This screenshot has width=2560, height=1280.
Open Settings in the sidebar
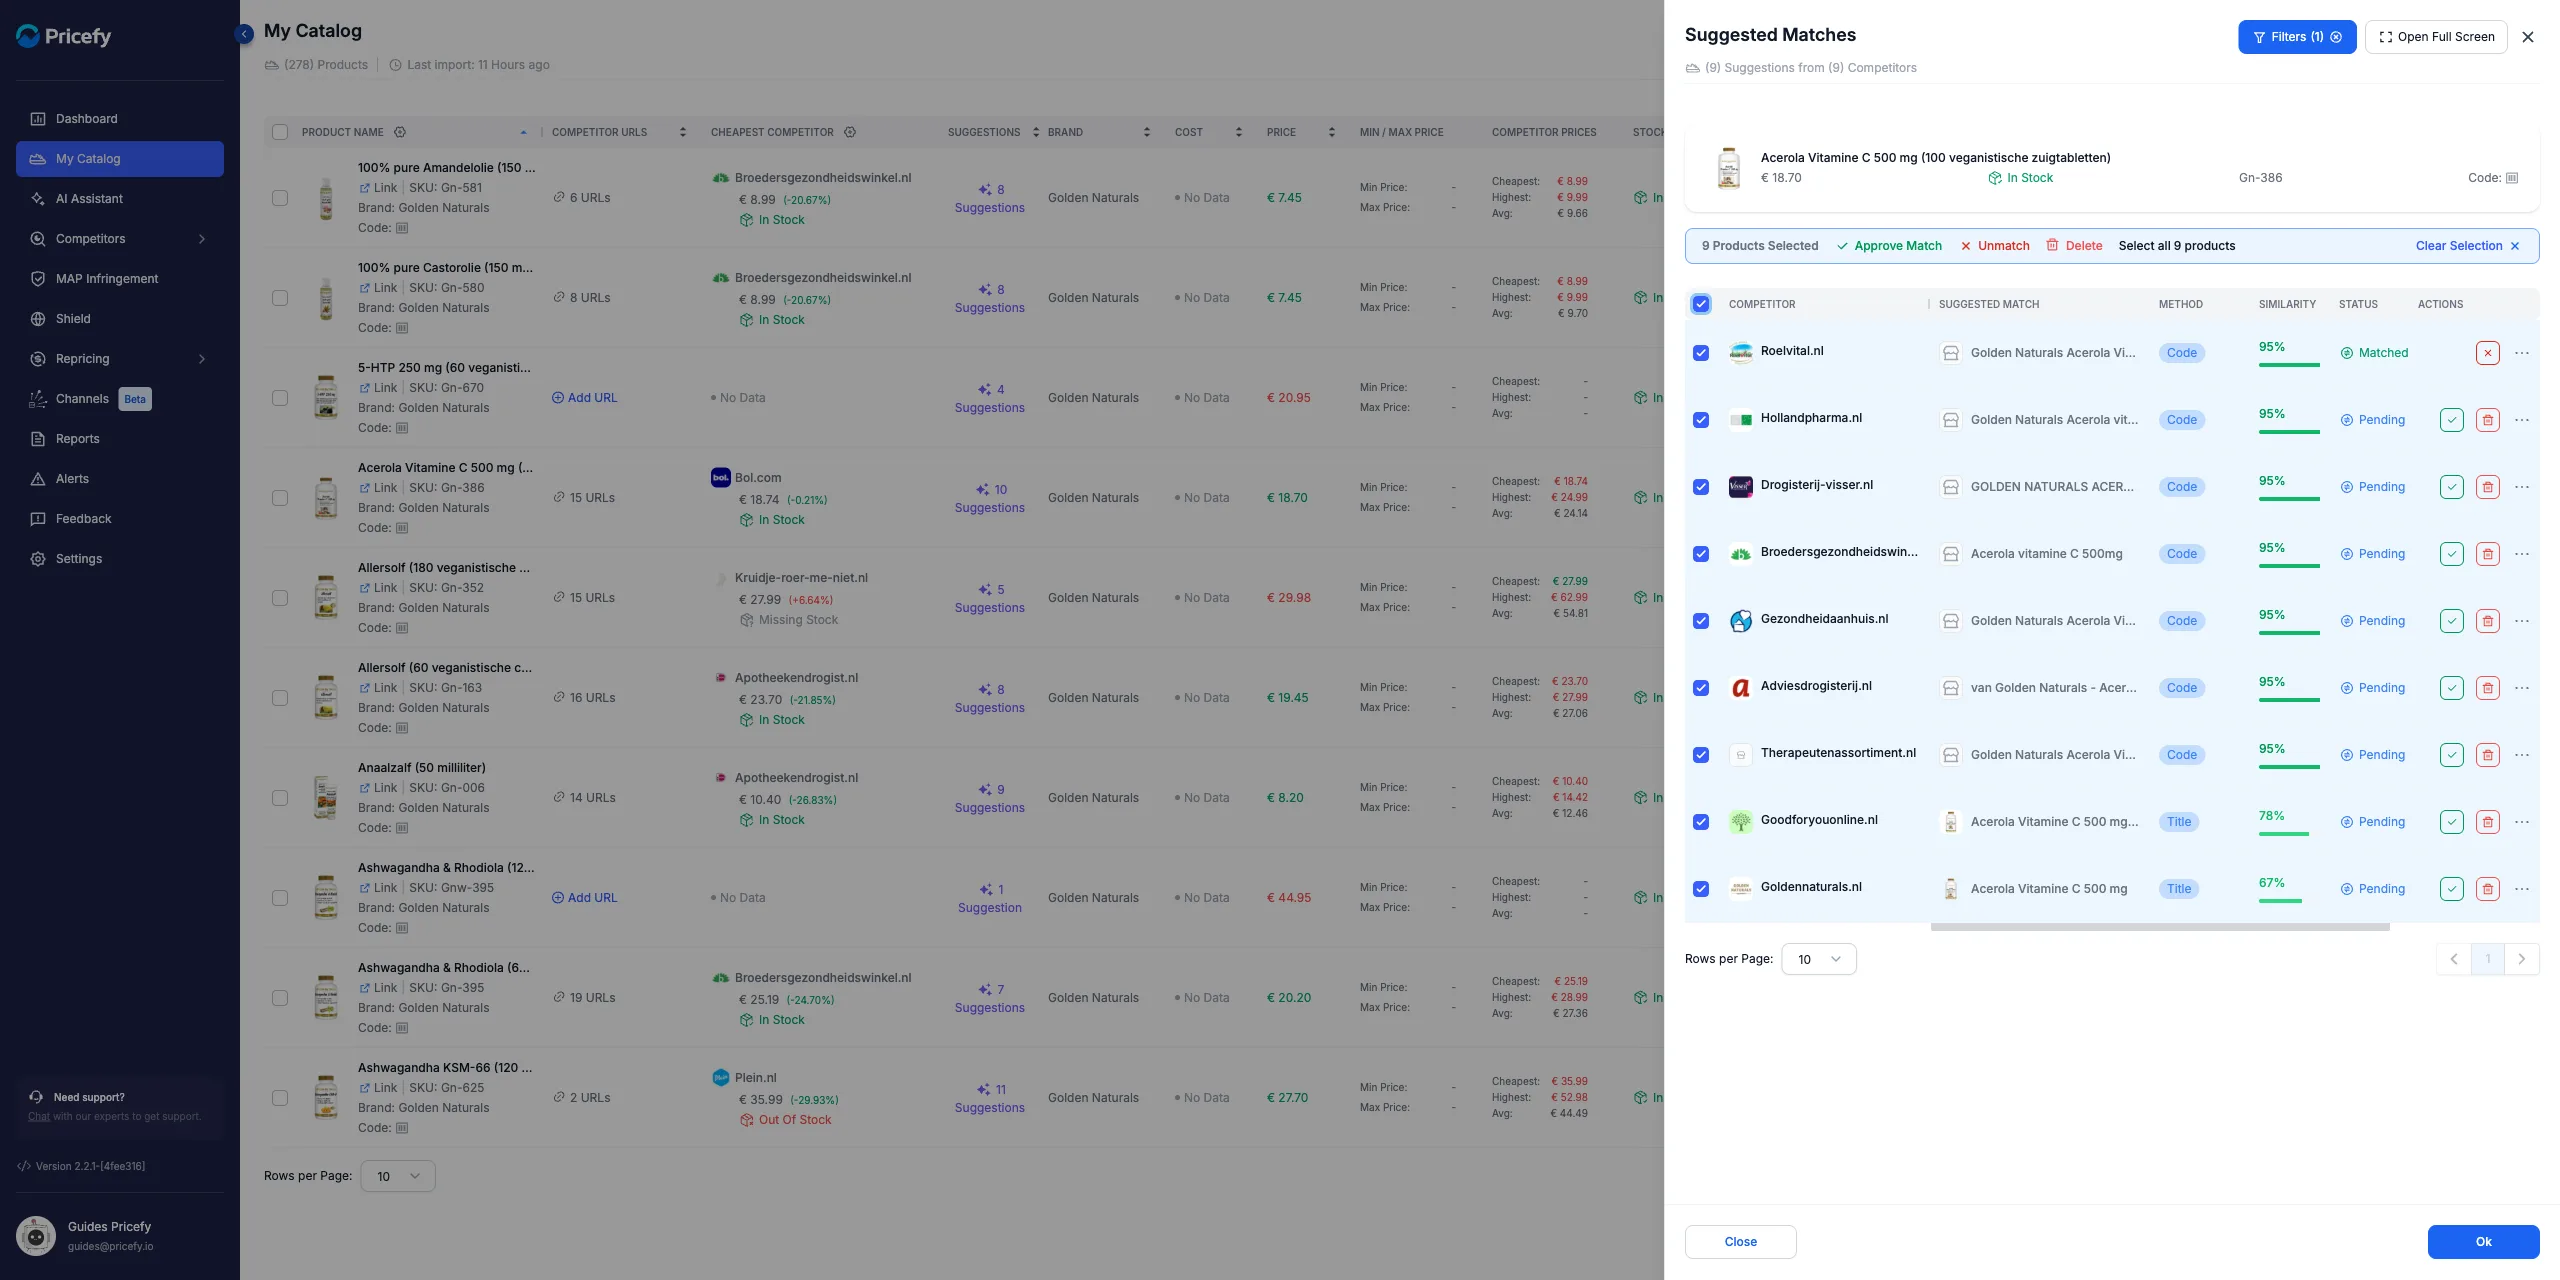click(x=120, y=559)
